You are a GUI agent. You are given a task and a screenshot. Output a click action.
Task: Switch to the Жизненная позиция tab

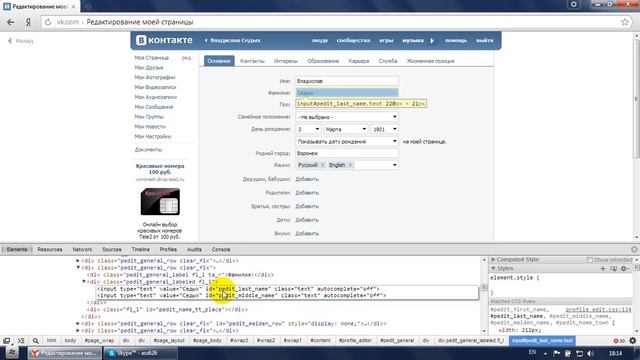431,61
